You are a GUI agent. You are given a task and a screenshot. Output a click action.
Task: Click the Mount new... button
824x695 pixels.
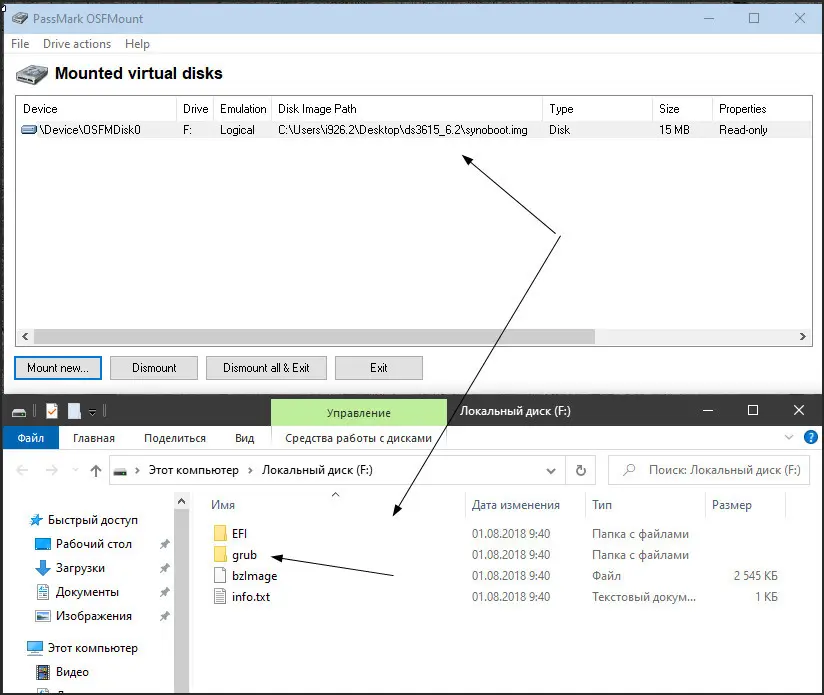[x=58, y=368]
